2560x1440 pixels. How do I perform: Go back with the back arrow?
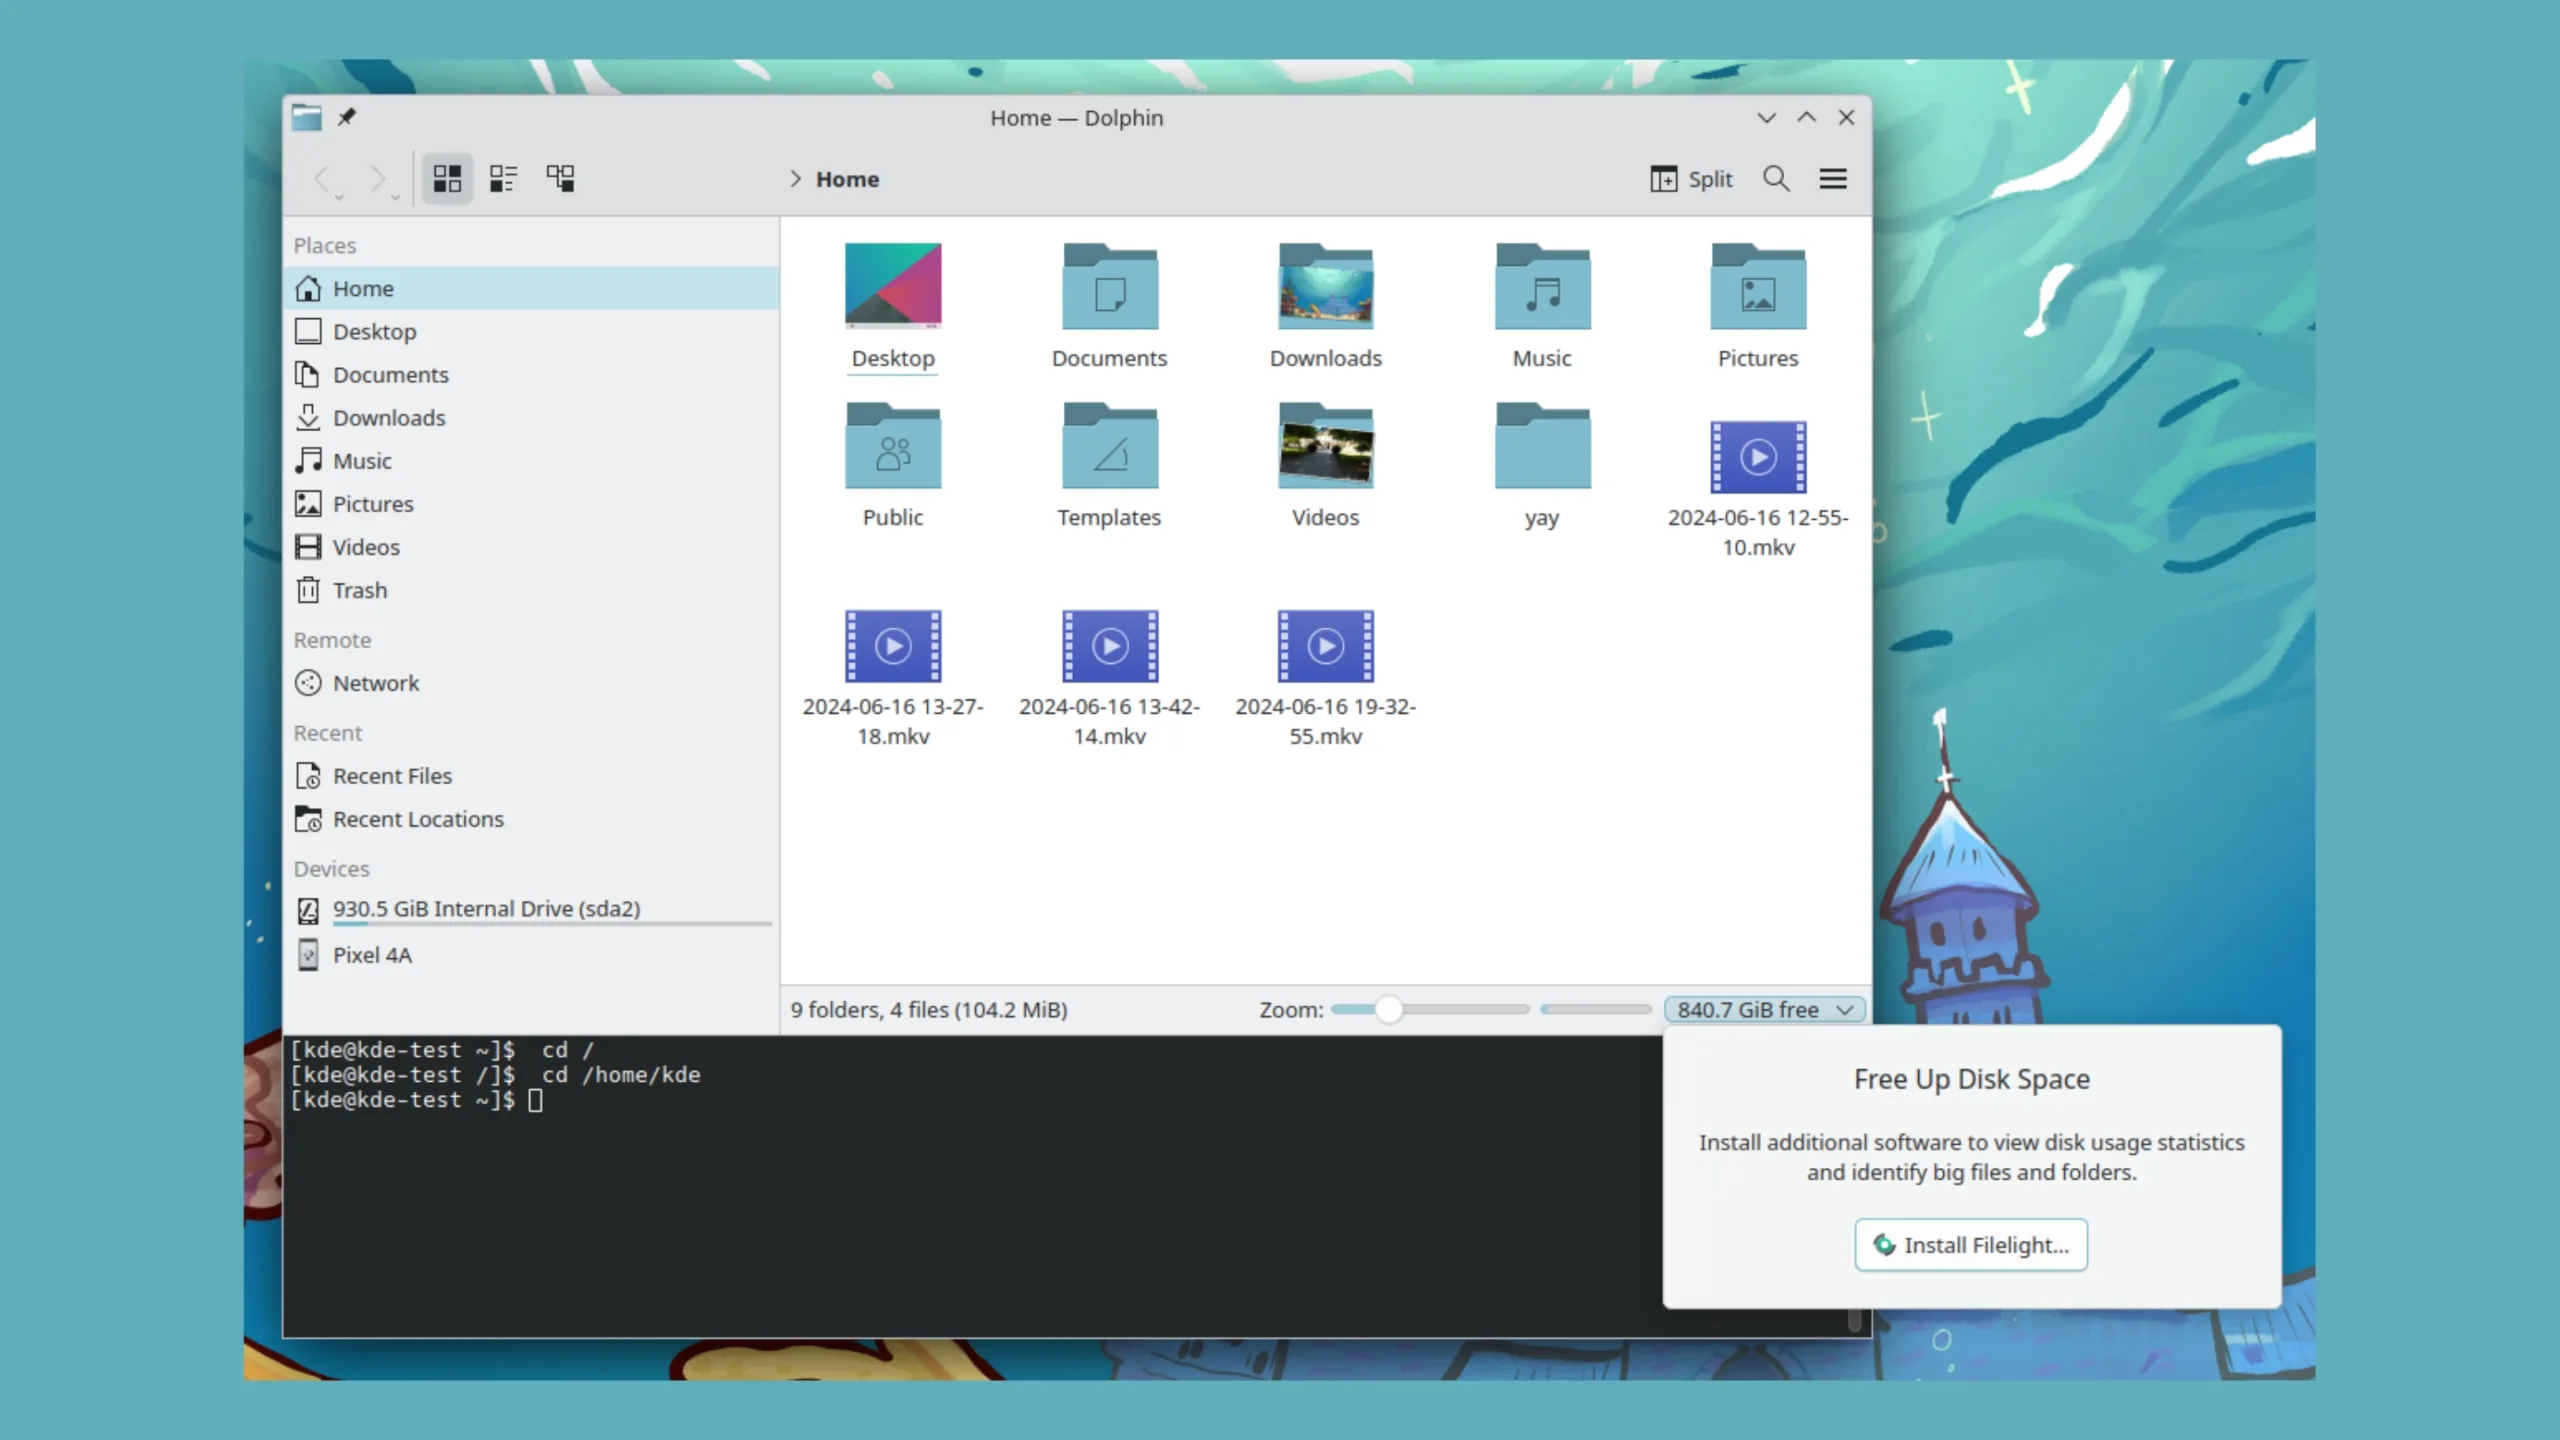point(321,179)
